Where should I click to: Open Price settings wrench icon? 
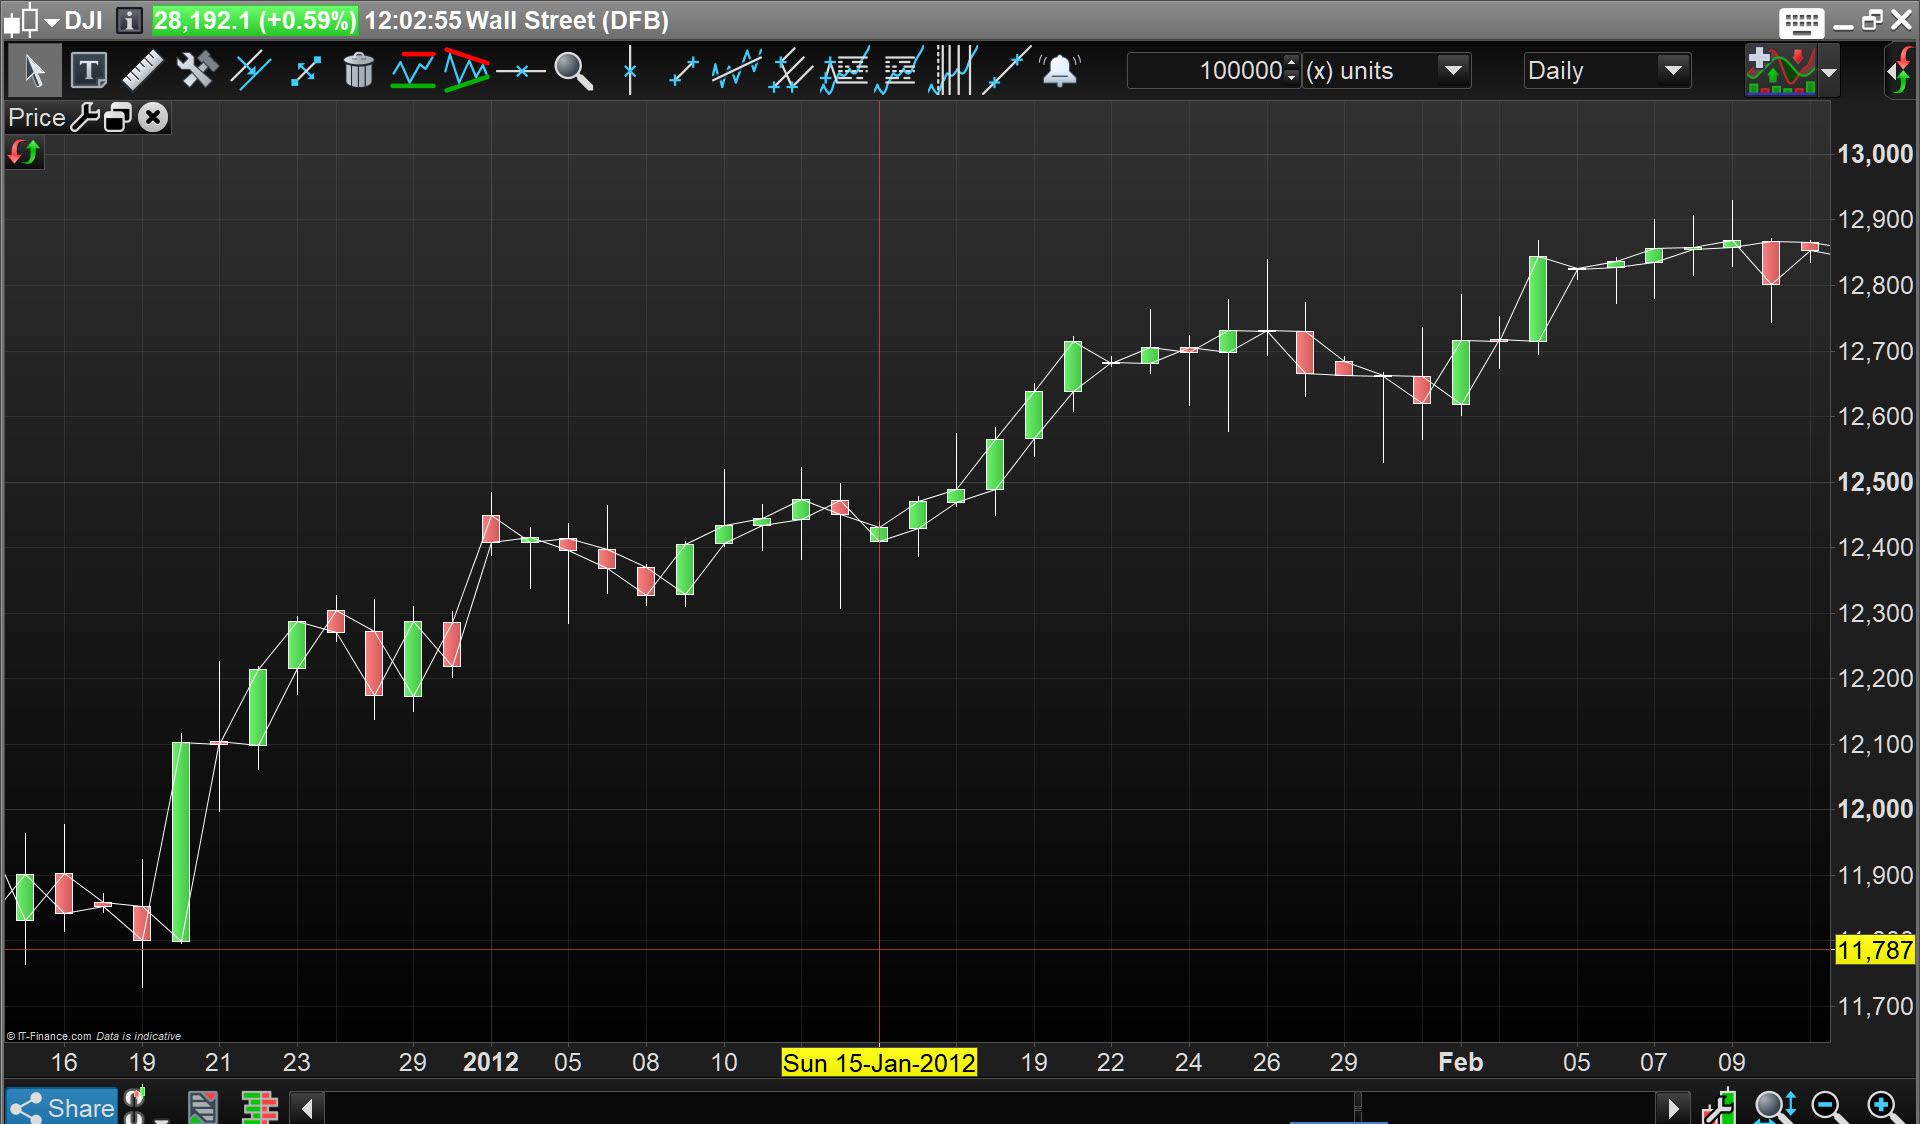point(85,118)
